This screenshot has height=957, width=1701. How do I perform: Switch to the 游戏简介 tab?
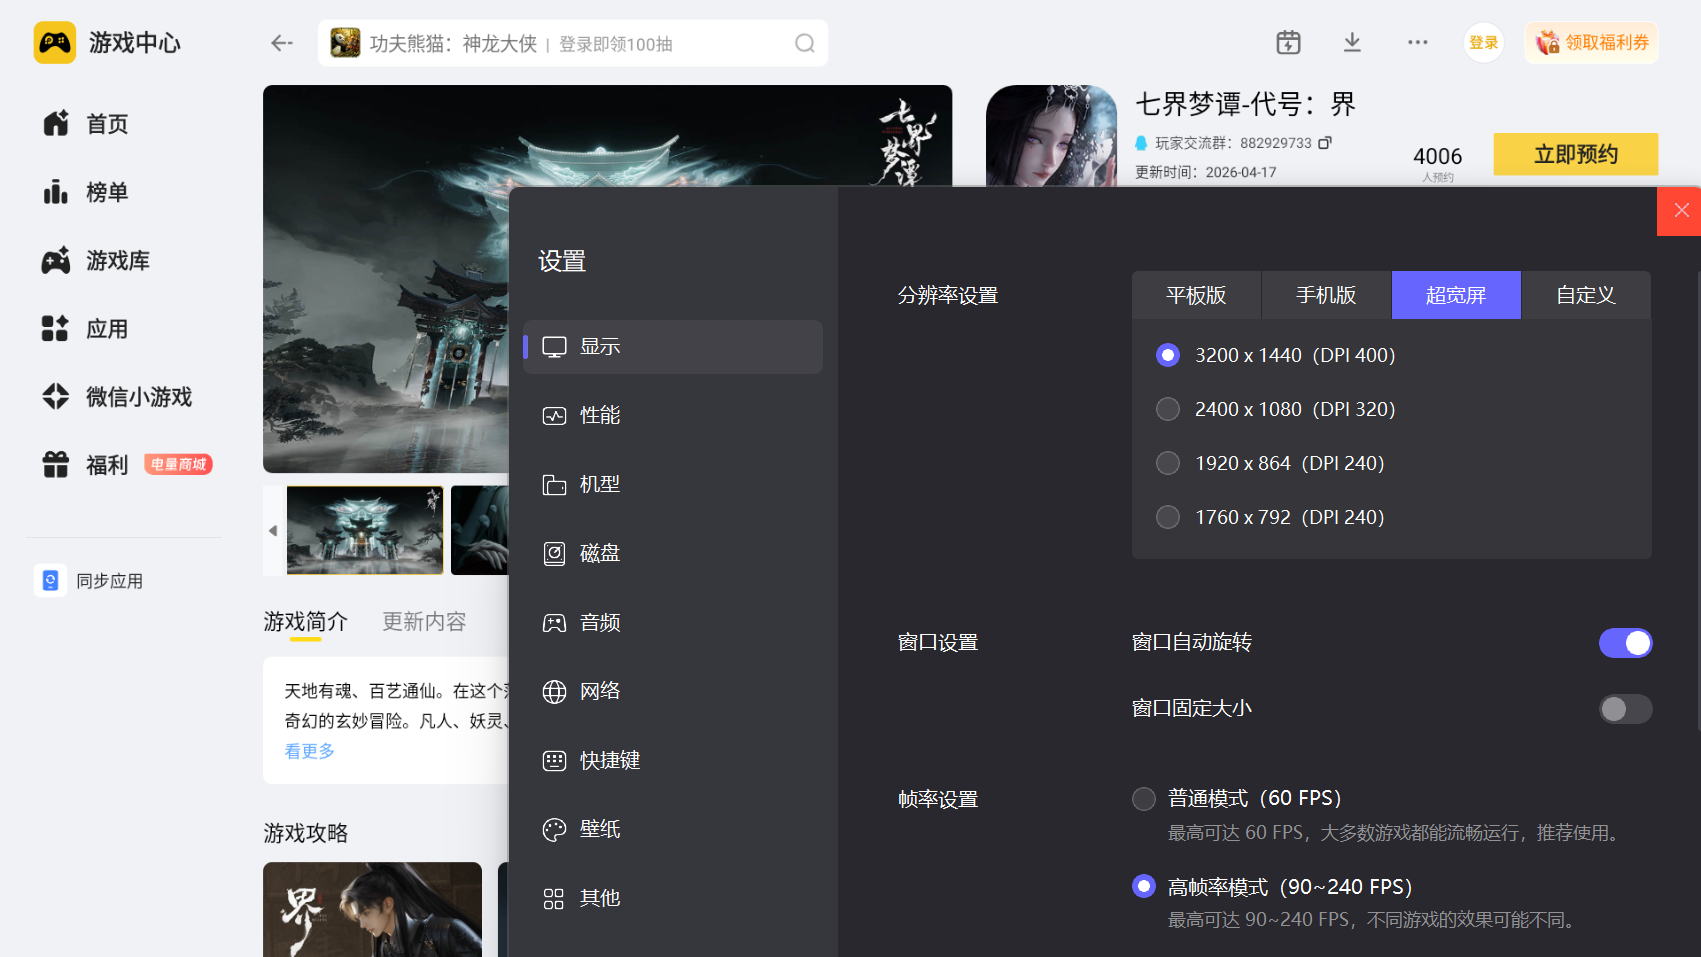pyautogui.click(x=306, y=622)
